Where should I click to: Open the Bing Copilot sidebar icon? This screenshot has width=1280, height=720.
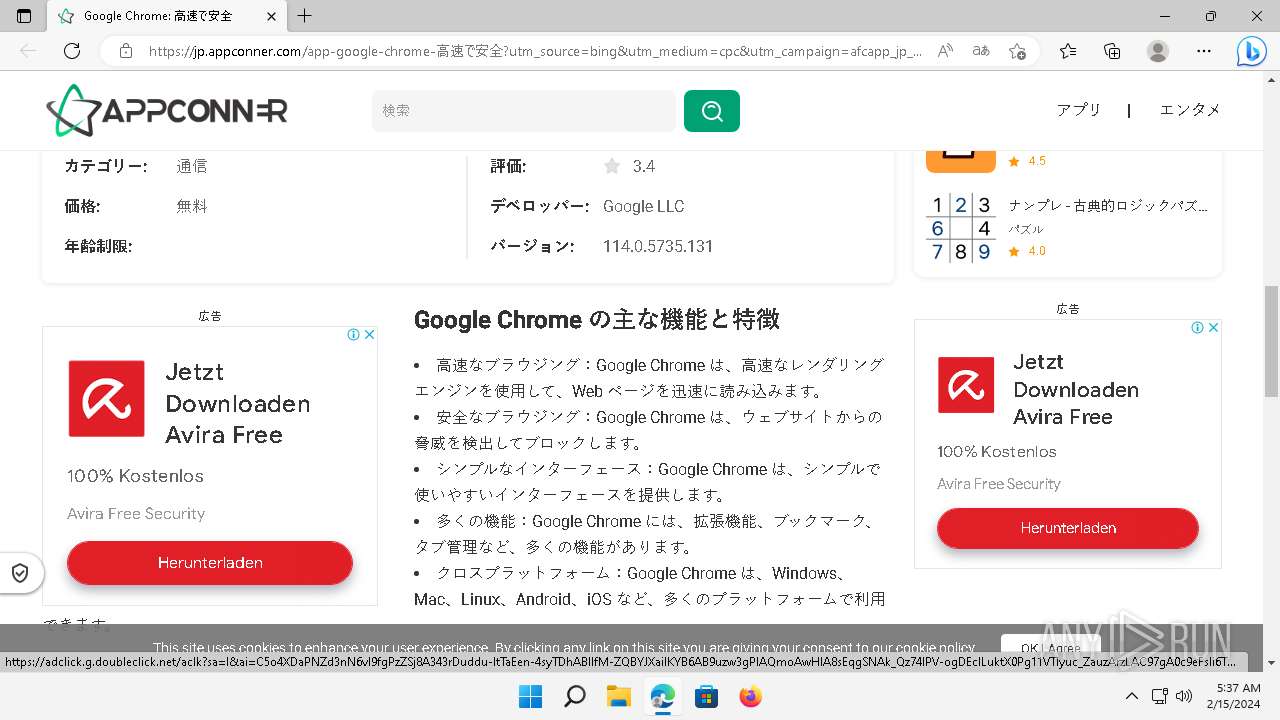[1251, 51]
